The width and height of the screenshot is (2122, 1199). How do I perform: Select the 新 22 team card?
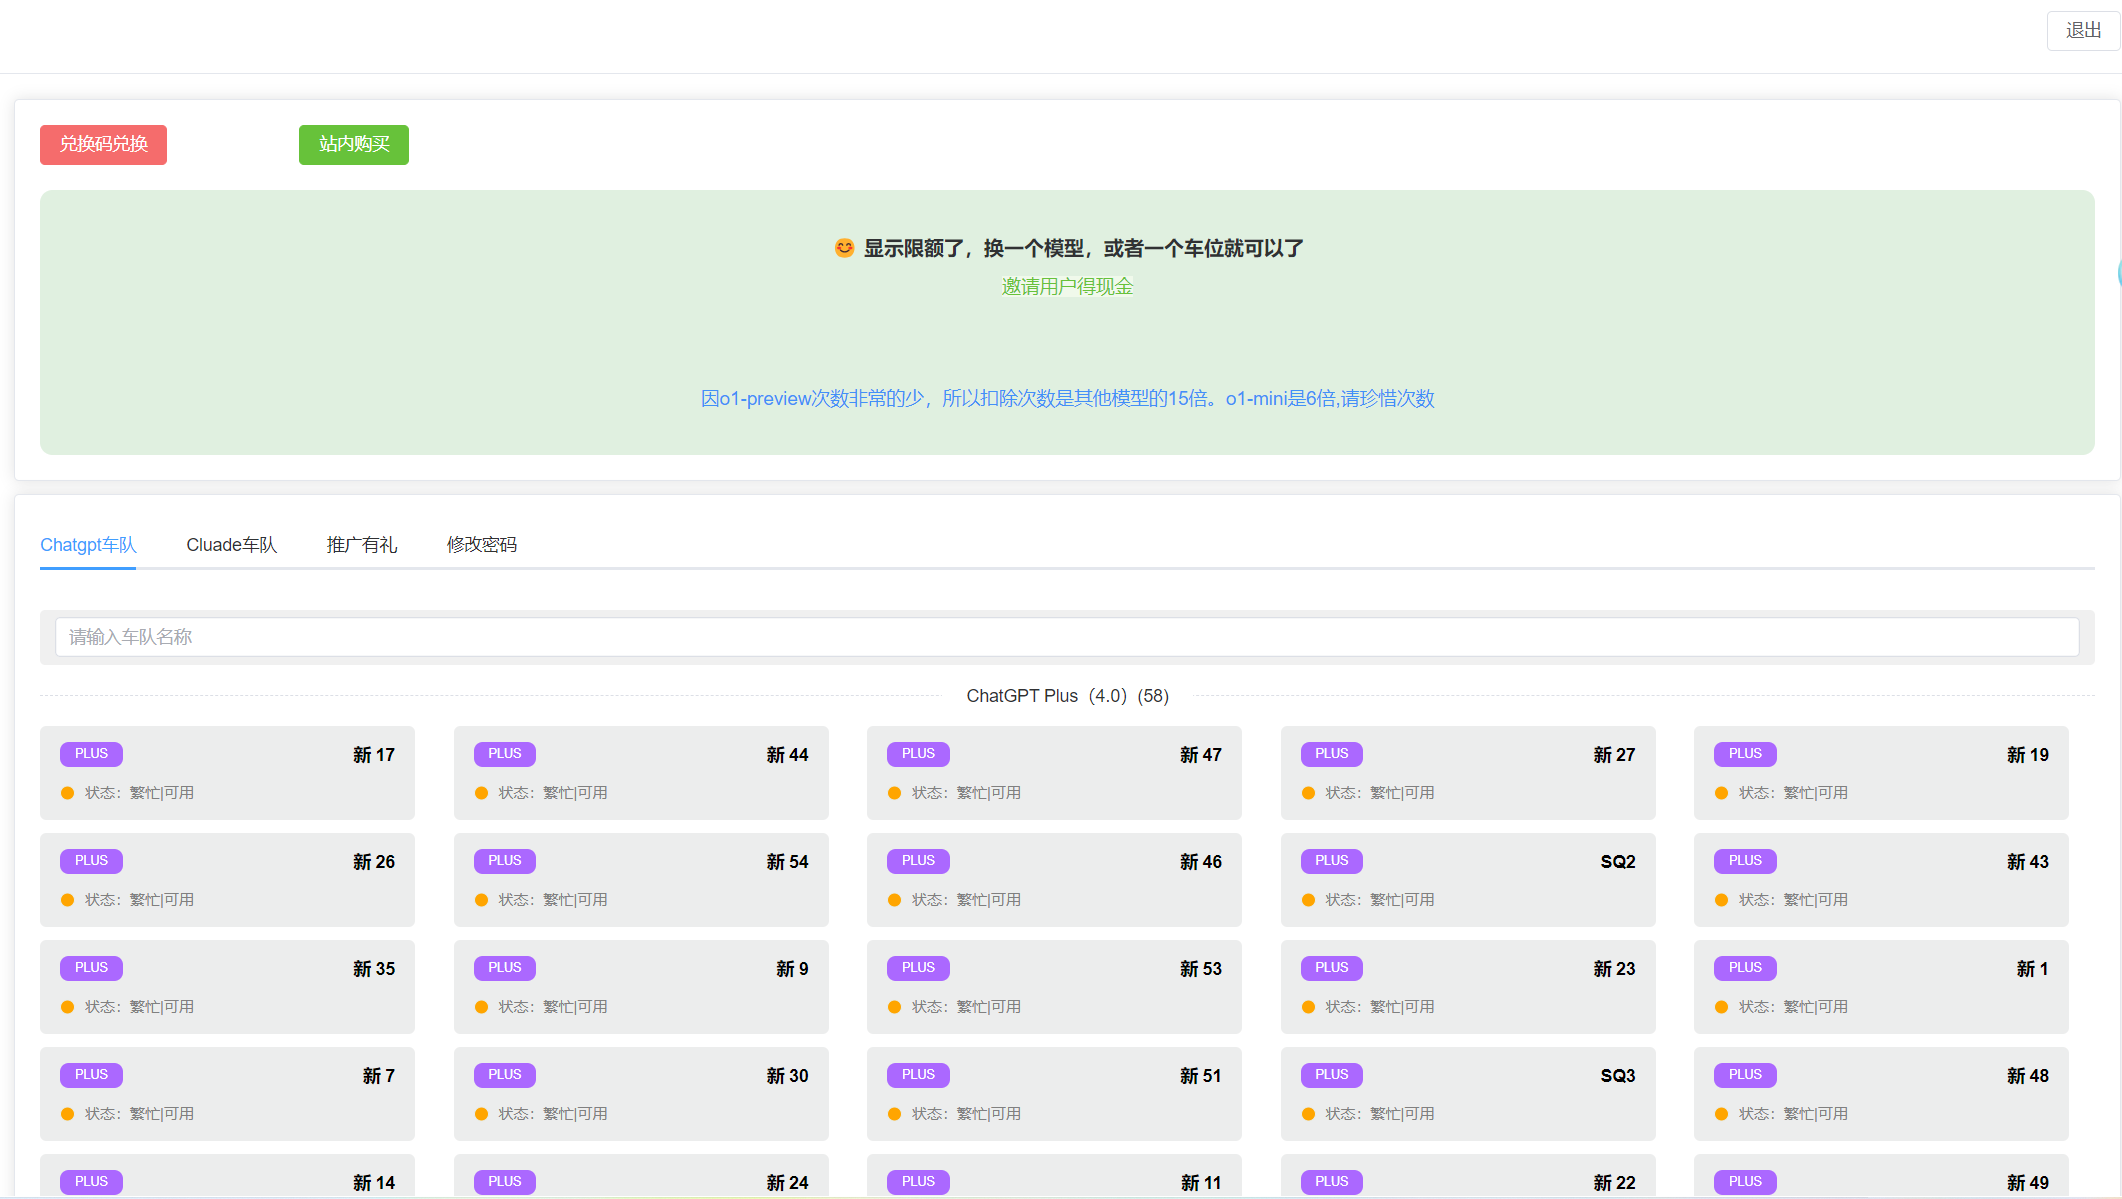pos(1468,1176)
